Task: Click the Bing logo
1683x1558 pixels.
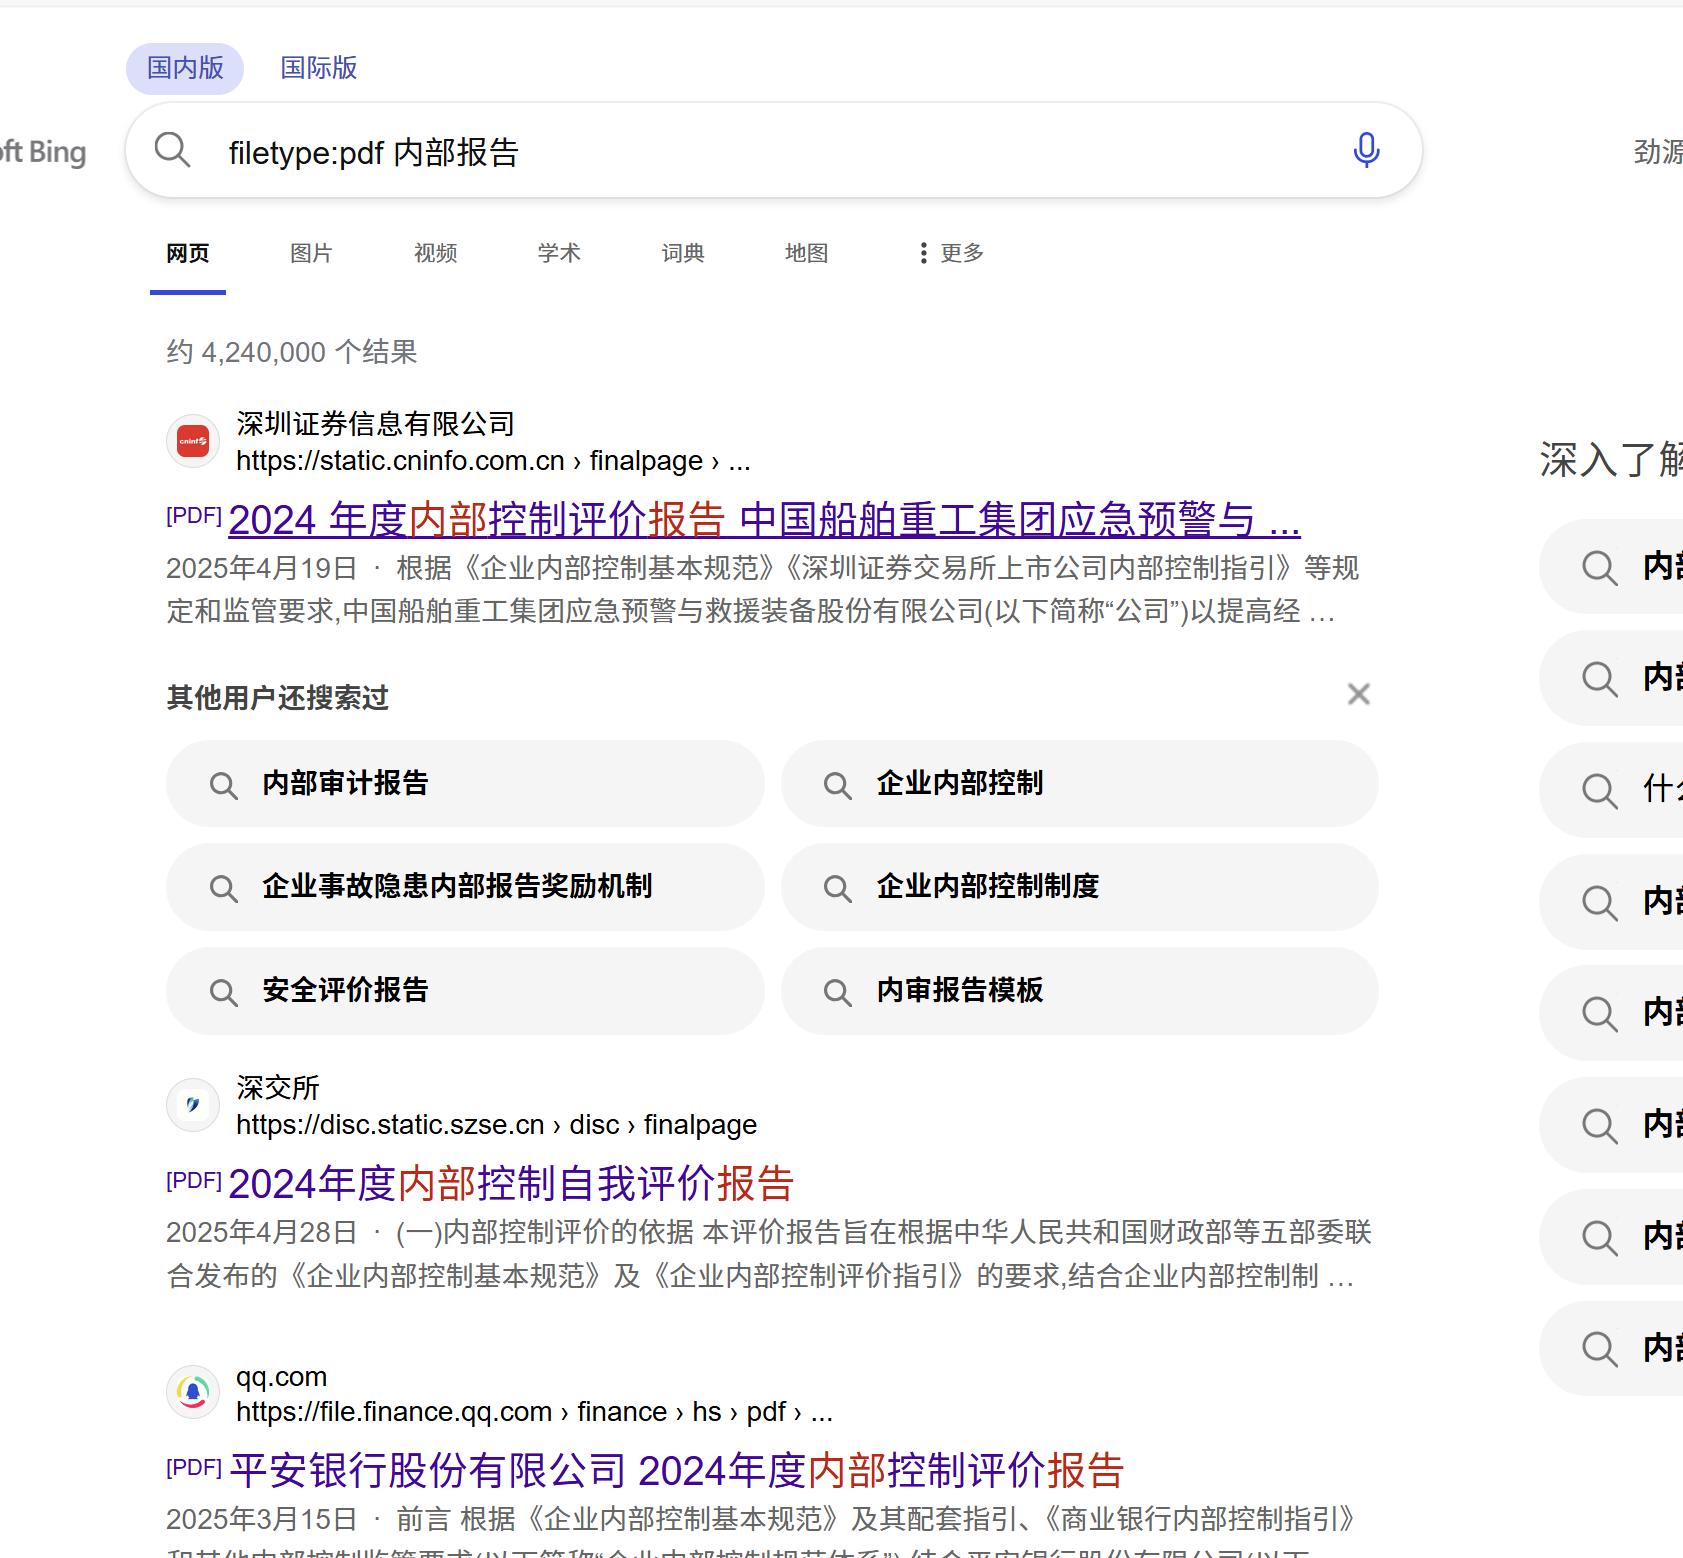Action: coord(43,152)
